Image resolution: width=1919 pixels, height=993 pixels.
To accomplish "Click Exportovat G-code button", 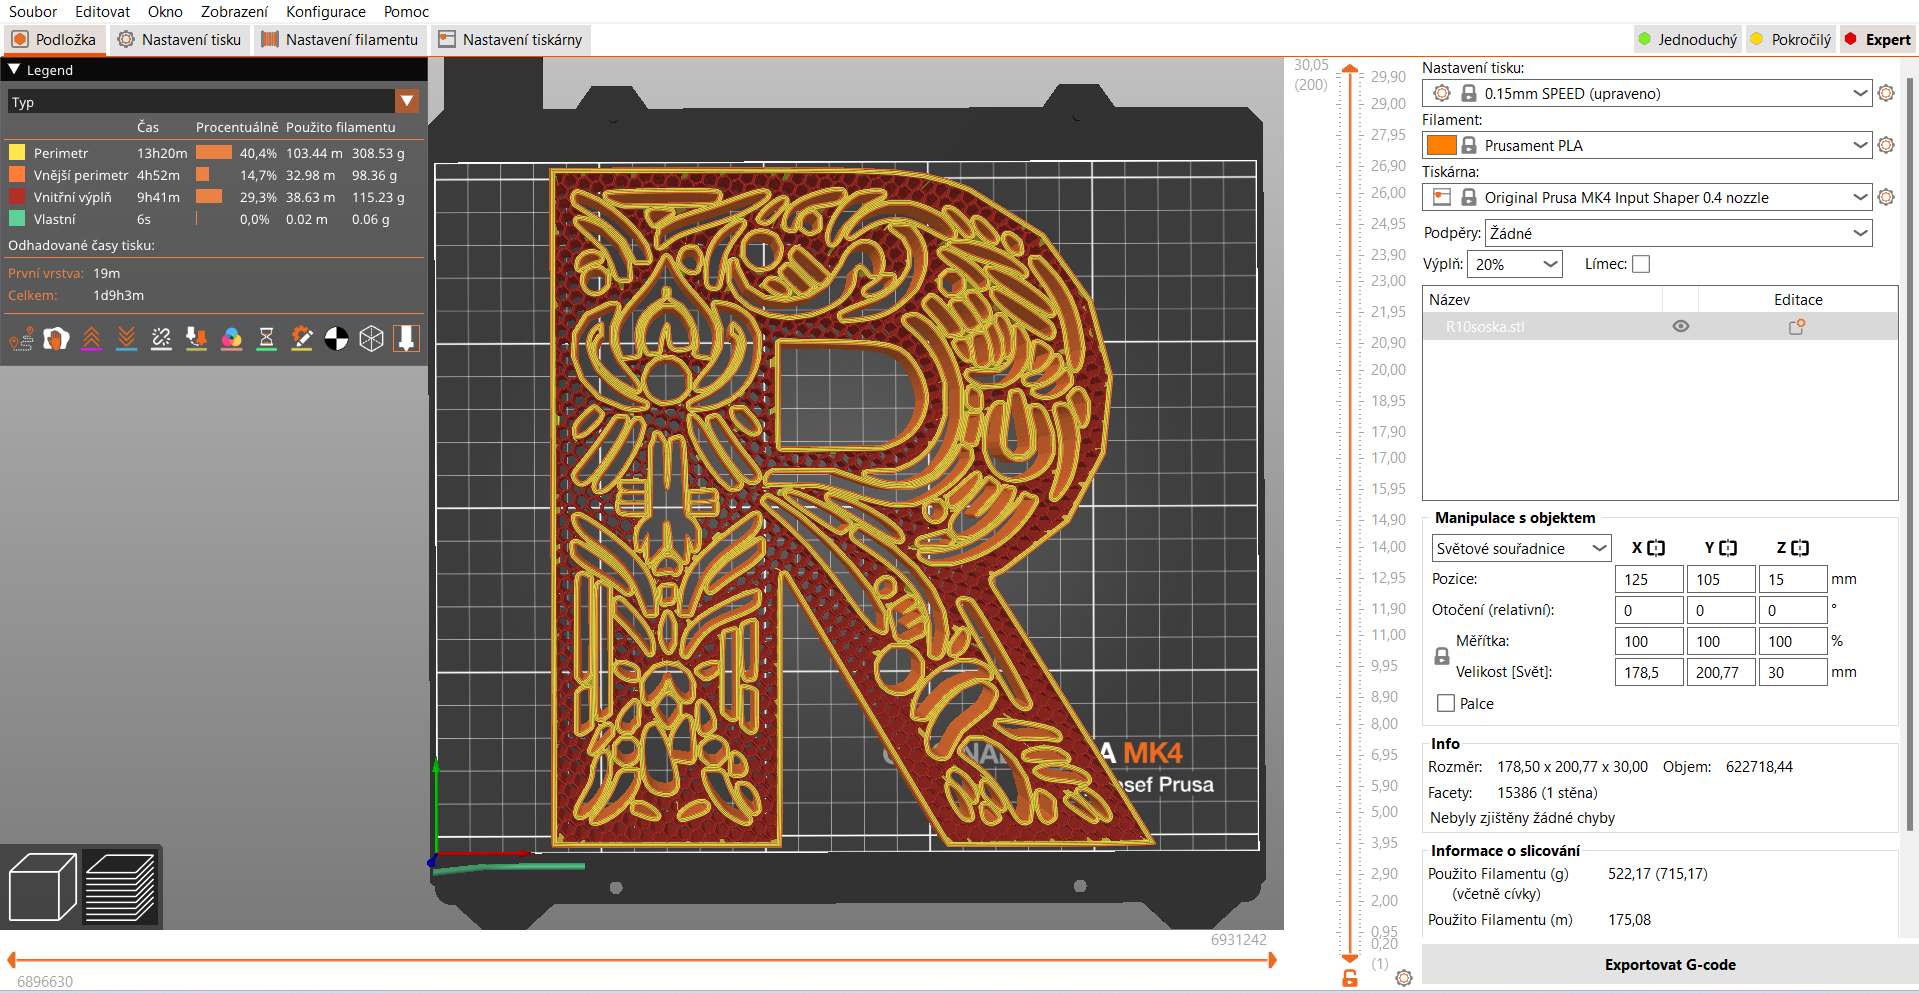I will [x=1670, y=965].
